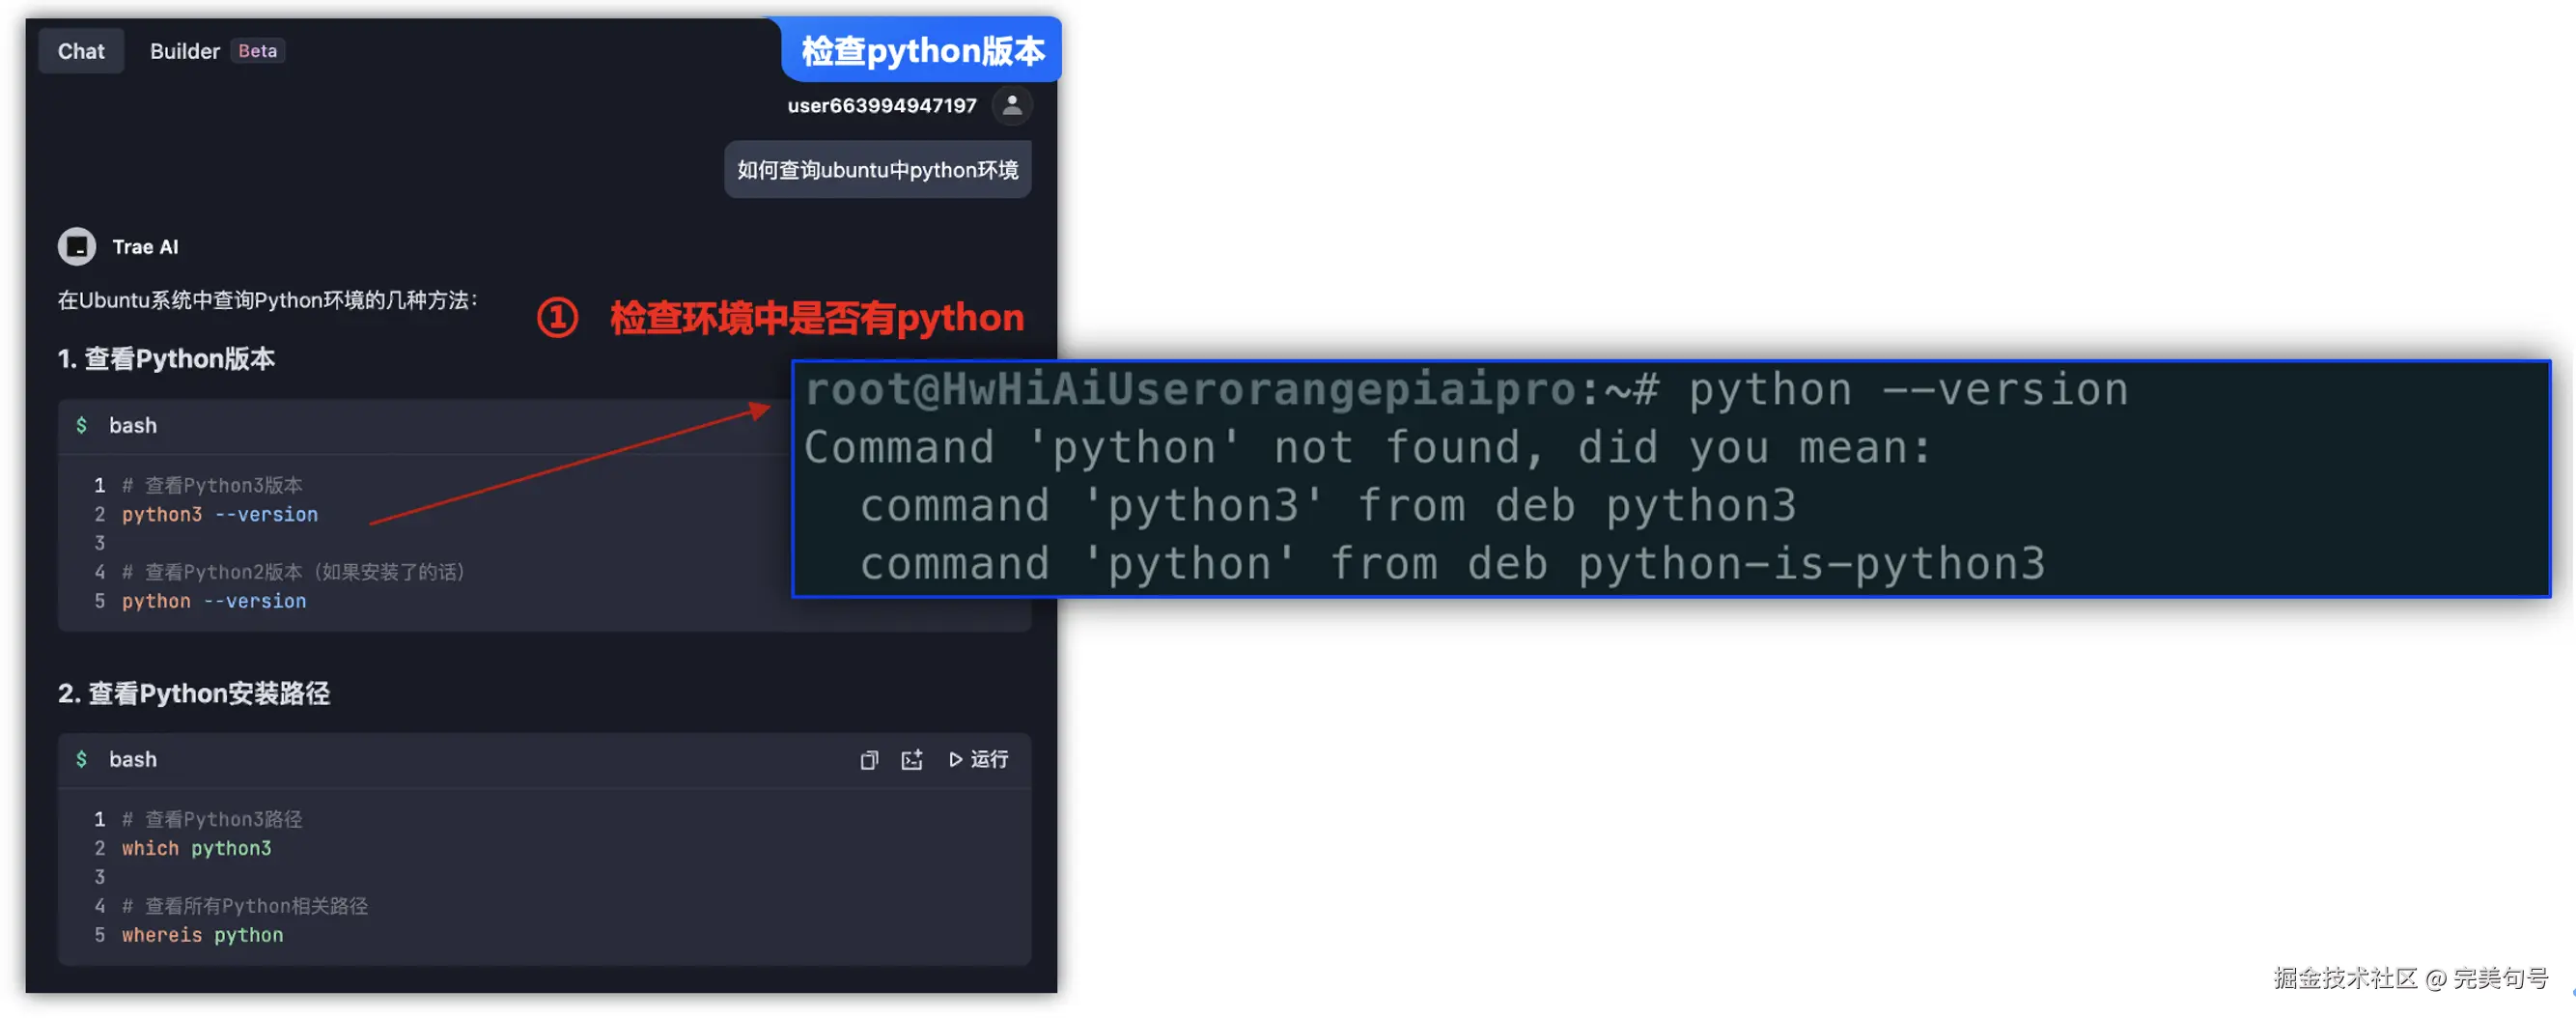Click the terminal output screenshot
Image resolution: width=2576 pixels, height=1018 pixels.
(x=1670, y=478)
